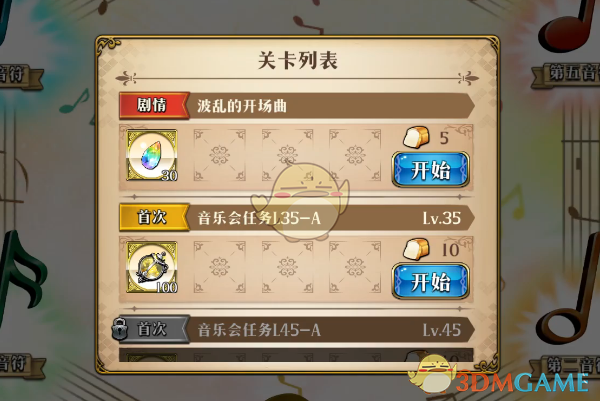600x401 pixels.
Task: Tap the middle empty slot in story row
Action: 287,155
